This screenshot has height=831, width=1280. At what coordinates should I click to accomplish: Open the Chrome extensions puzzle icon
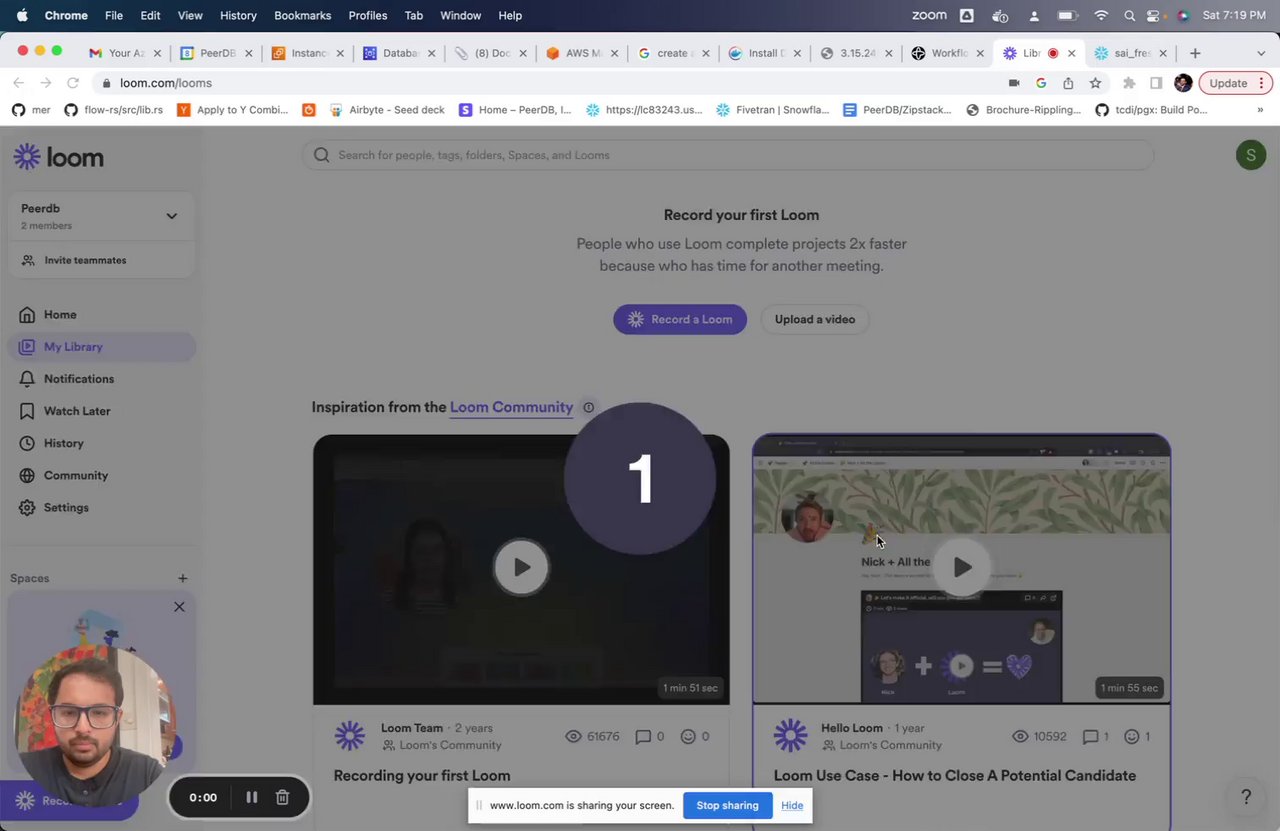click(1129, 83)
